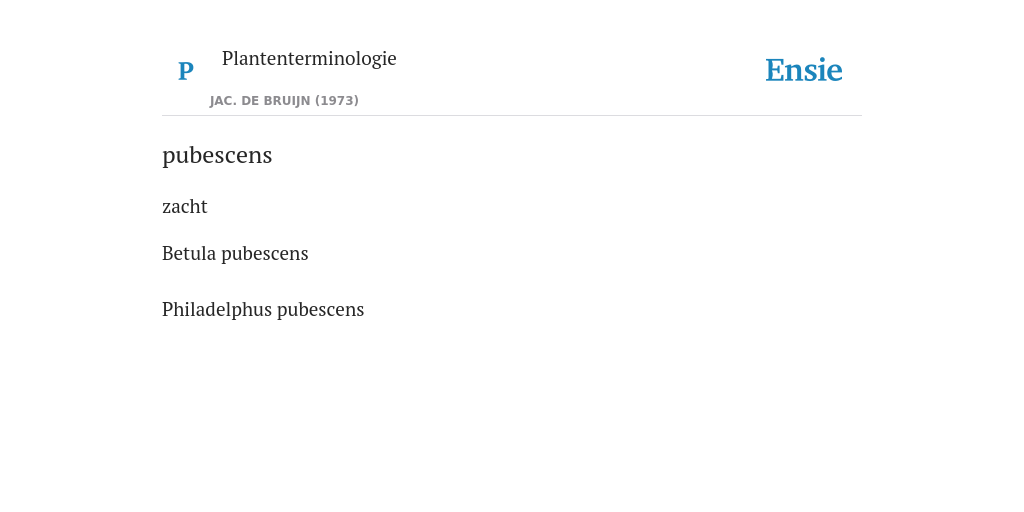Click the ending 'logie' of Plantenterminologie
1024x512 pixels.
coord(375,59)
